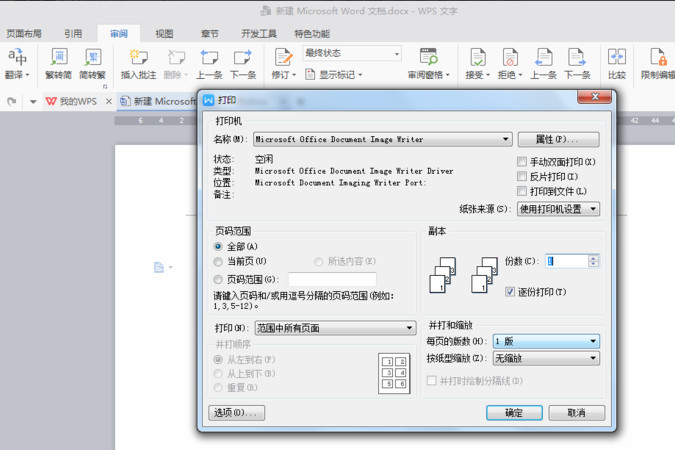Expand the 翻译 dropdown arrow
This screenshot has height=450, width=675.
tap(28, 75)
